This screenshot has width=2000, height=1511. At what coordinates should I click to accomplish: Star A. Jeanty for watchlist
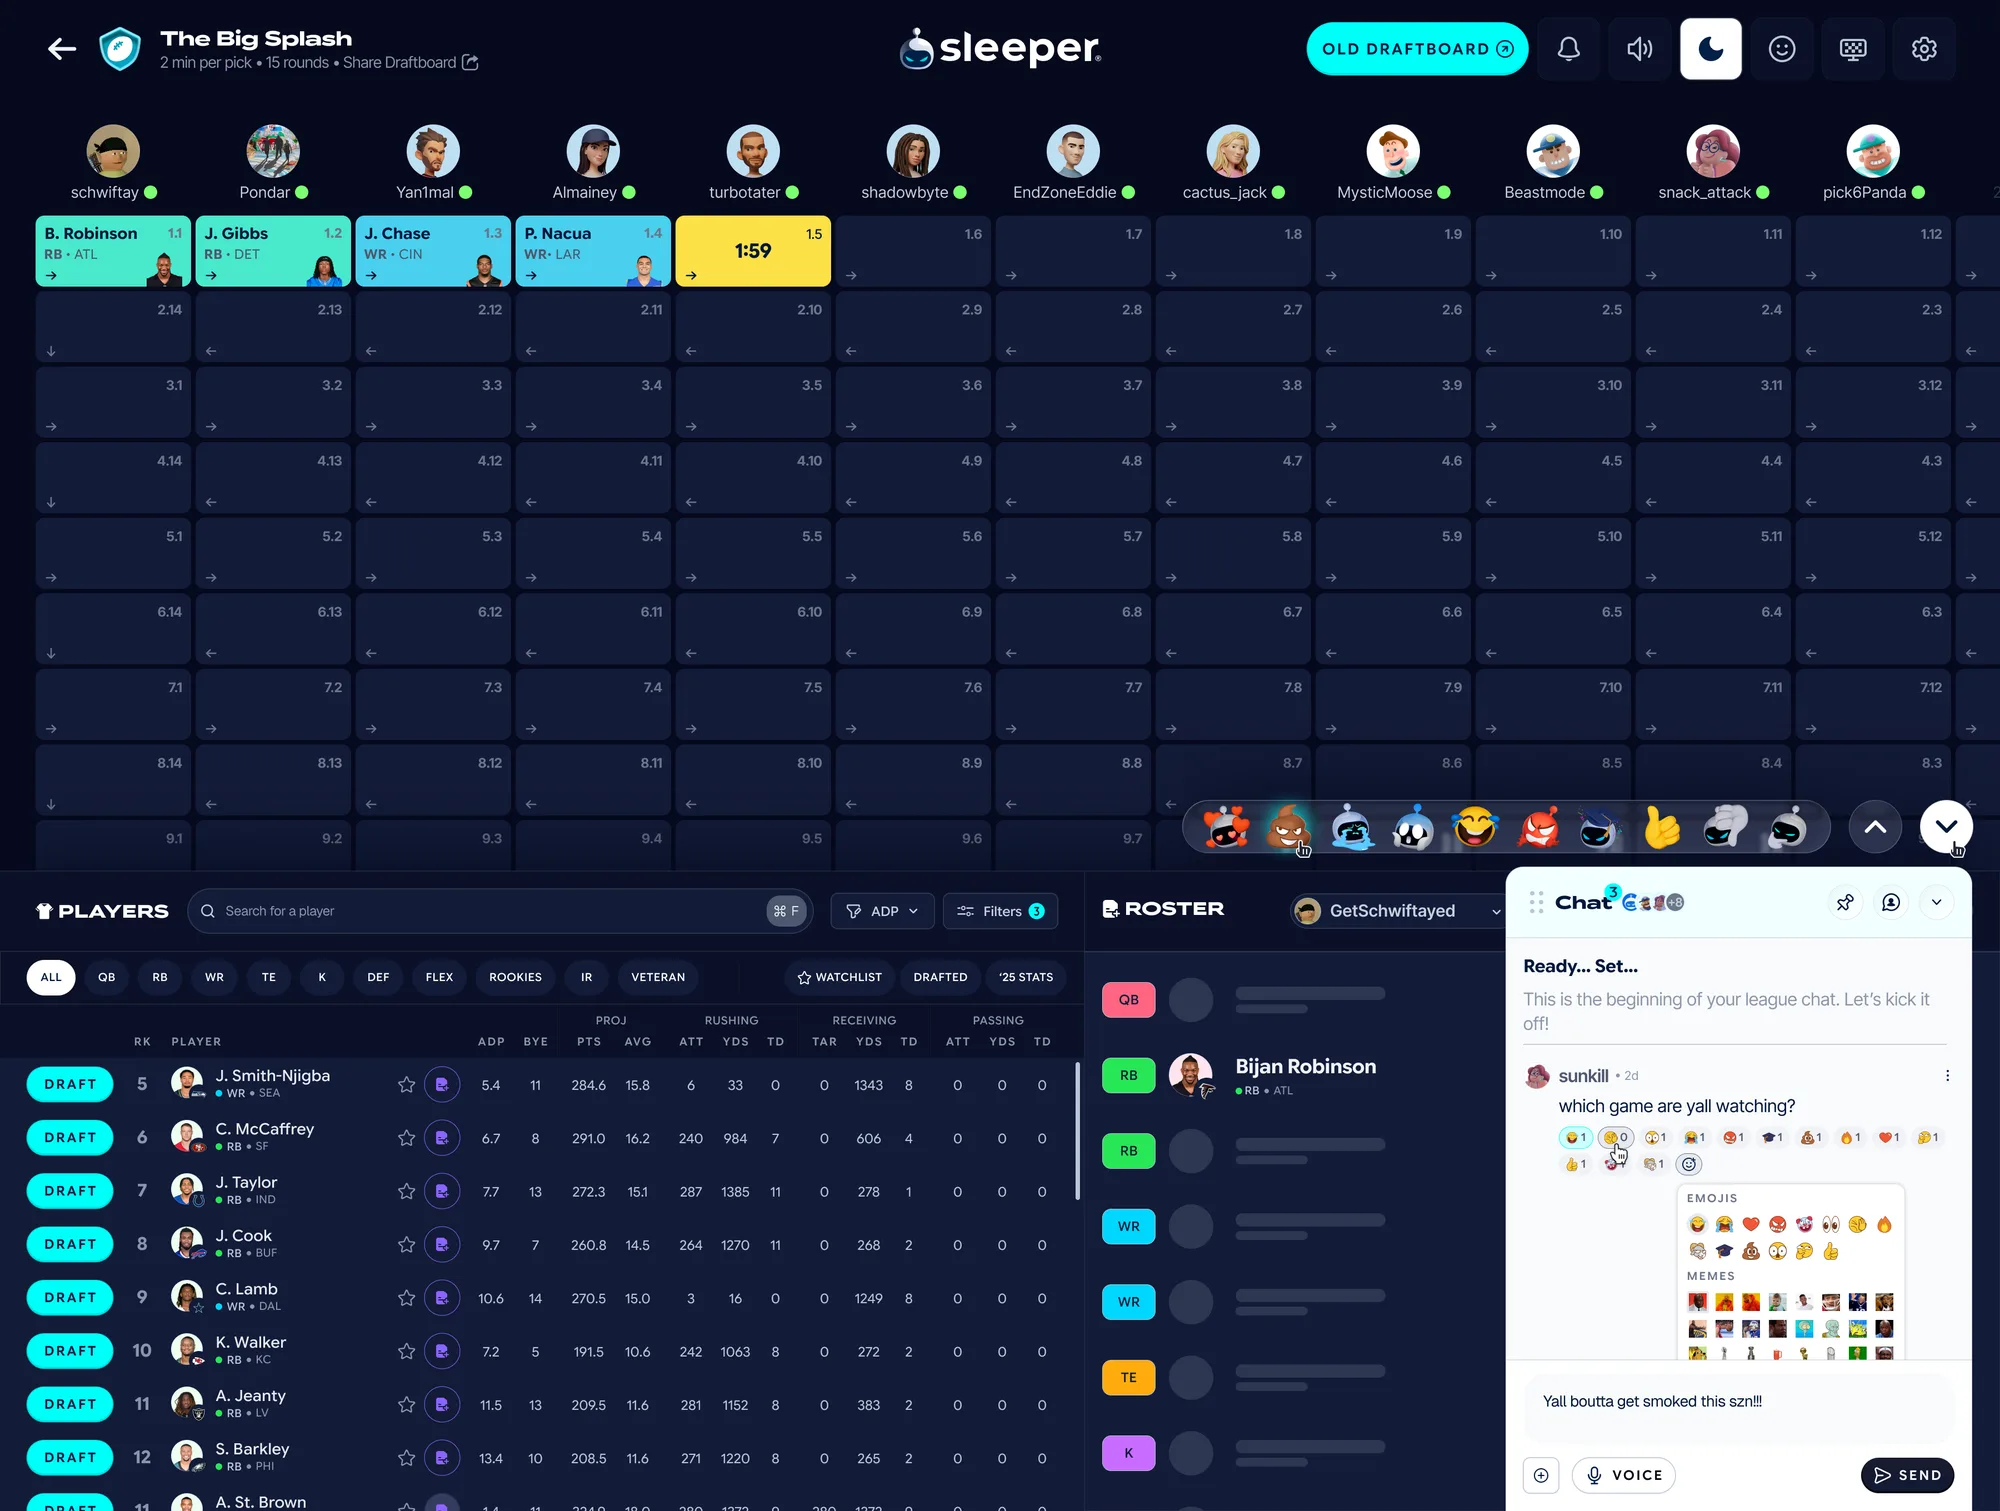[x=406, y=1405]
